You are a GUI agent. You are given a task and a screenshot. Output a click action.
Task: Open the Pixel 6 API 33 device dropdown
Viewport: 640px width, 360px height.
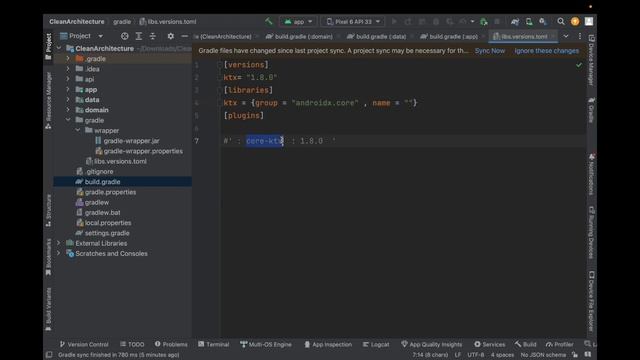[353, 22]
